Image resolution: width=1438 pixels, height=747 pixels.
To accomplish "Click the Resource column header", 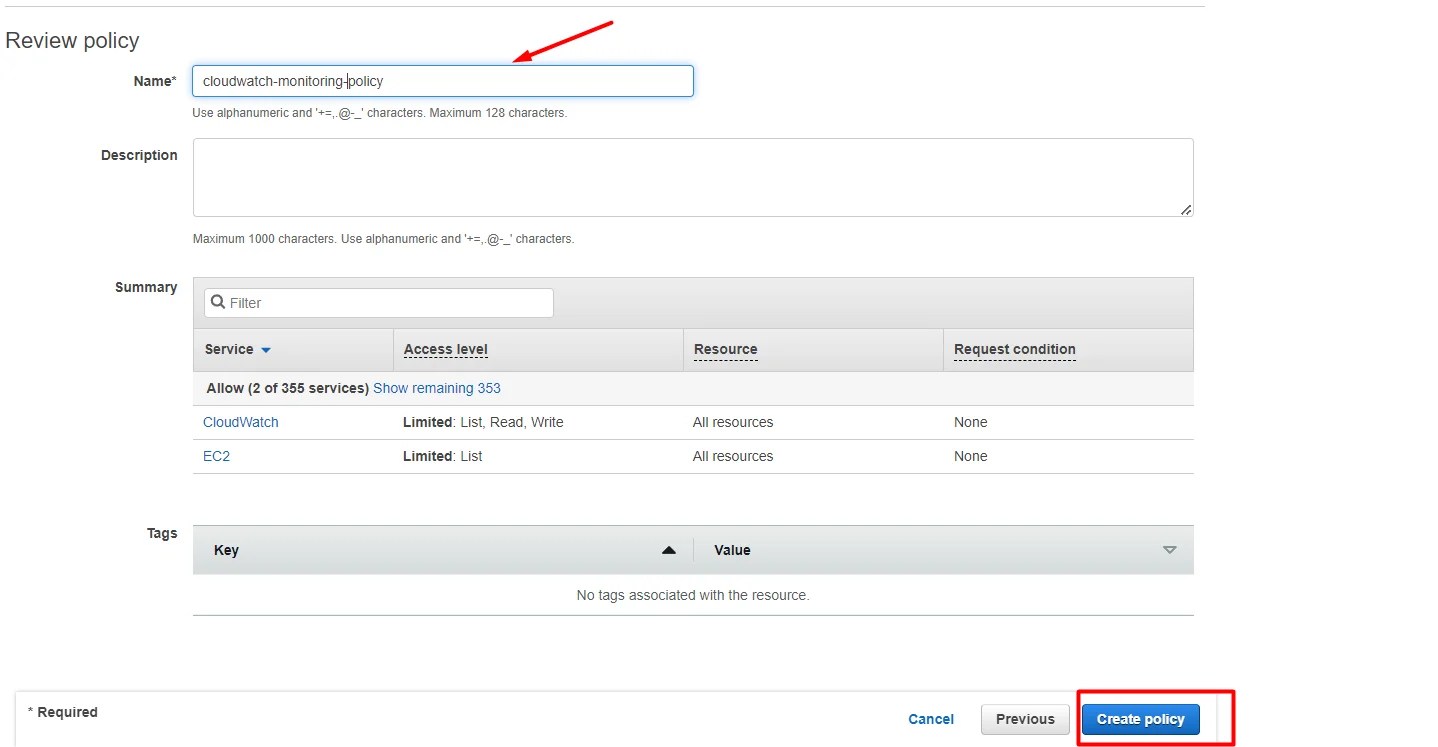I will click(724, 349).
